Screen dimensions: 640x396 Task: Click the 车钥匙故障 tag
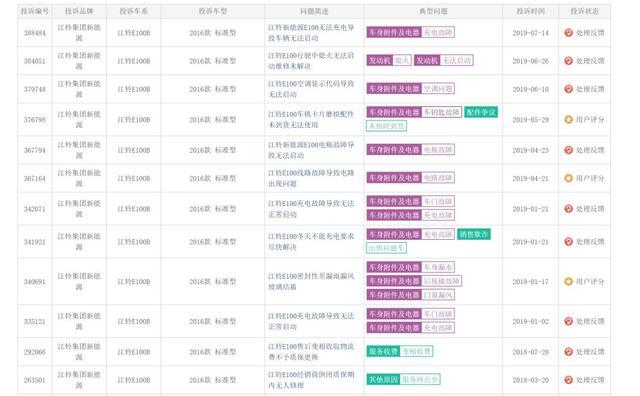(414, 112)
